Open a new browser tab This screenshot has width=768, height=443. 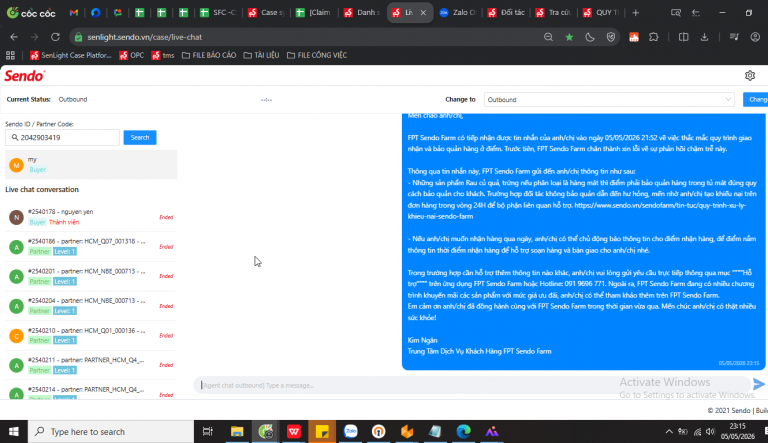[x=635, y=13]
